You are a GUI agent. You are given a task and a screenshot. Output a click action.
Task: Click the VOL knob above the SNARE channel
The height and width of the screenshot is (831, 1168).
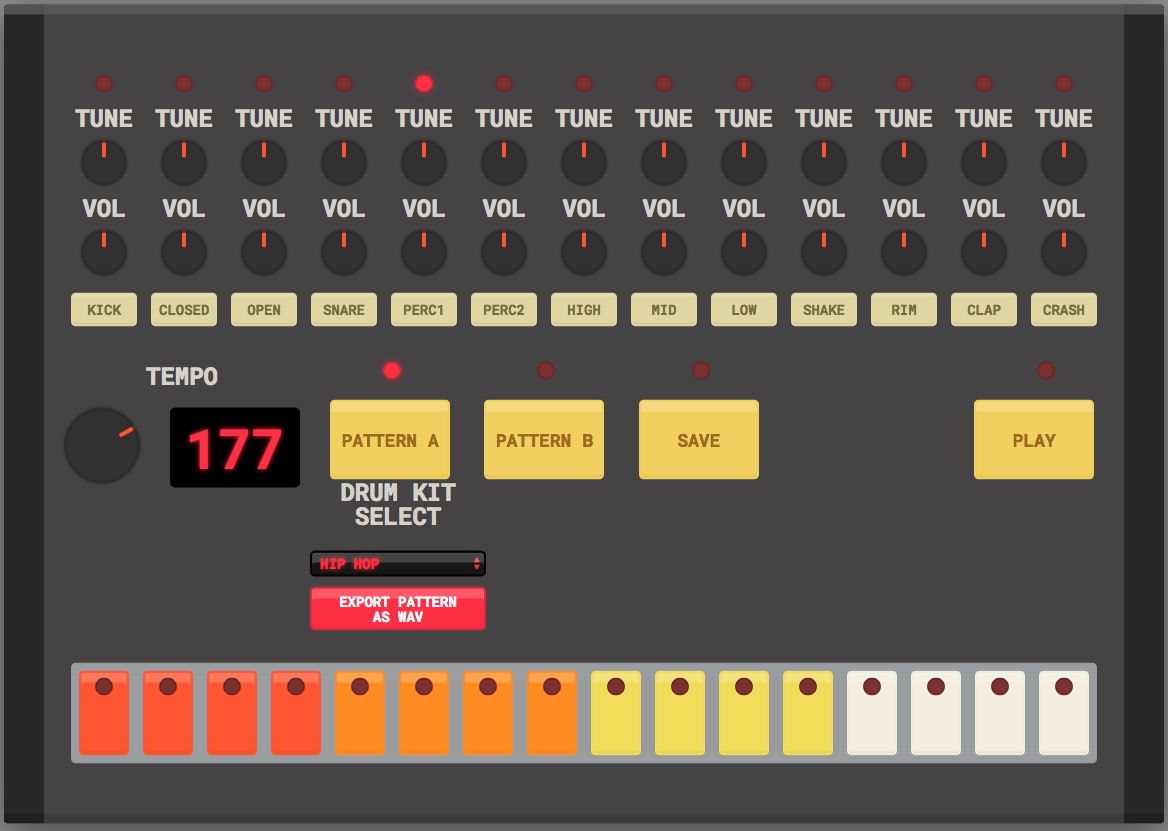[x=344, y=252]
